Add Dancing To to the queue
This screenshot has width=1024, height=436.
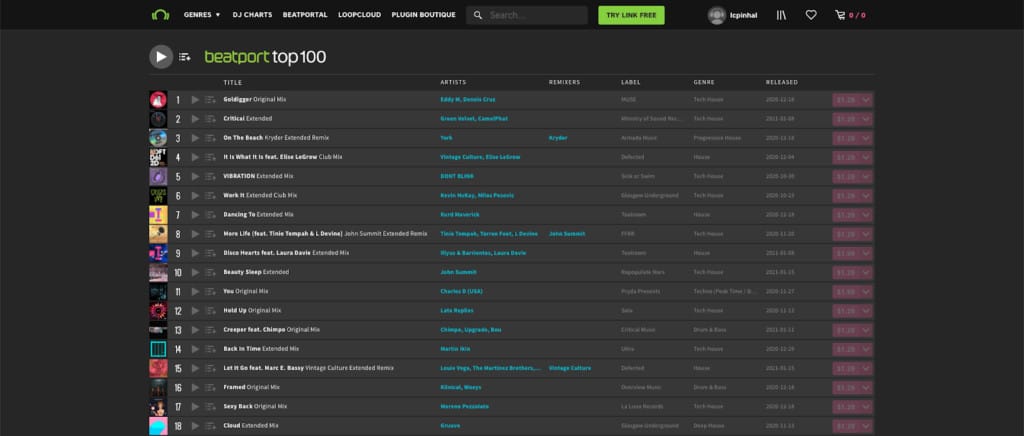[210, 215]
